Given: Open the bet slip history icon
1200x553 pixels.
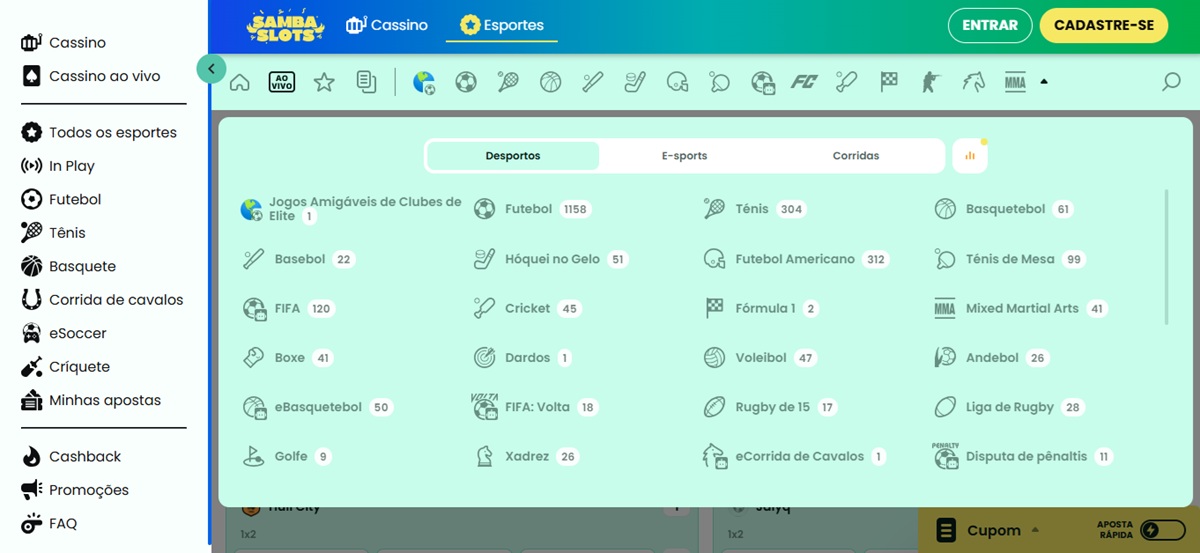Looking at the screenshot, I should click(x=366, y=82).
